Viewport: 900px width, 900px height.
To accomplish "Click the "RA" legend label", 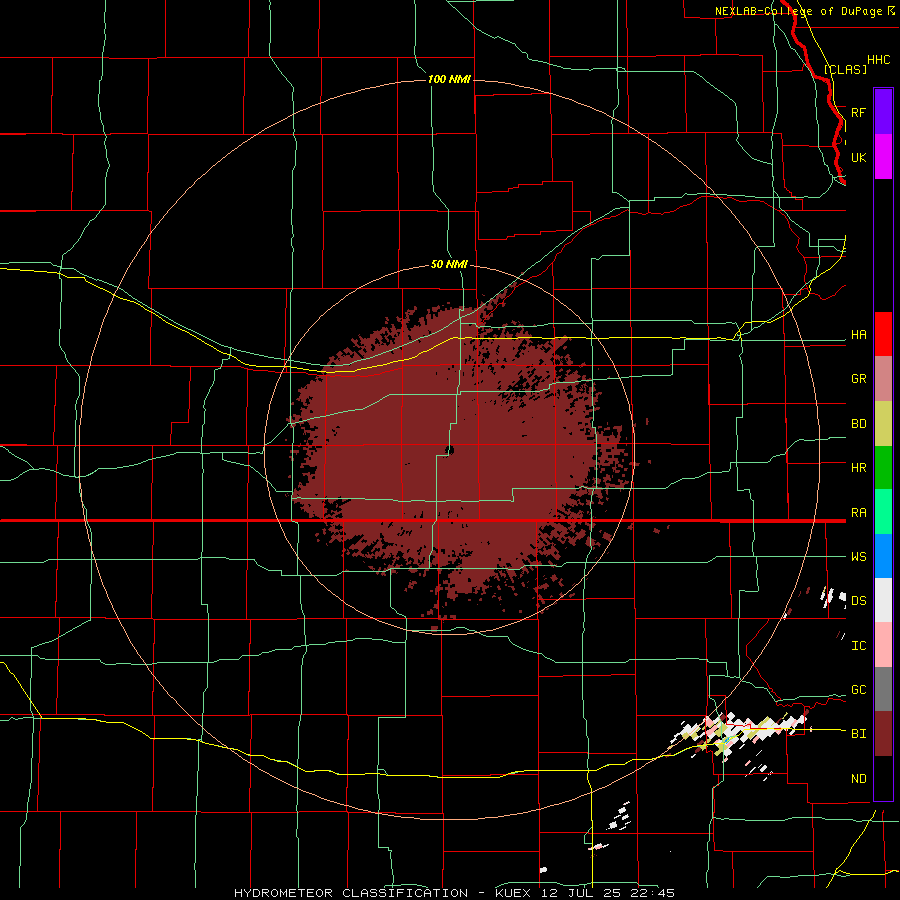I will click(859, 513).
